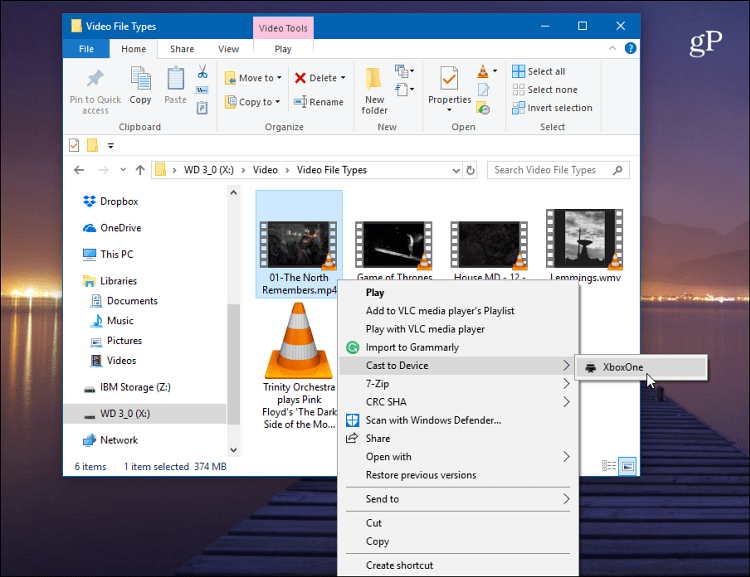Click Select none in the ribbon

(545, 89)
